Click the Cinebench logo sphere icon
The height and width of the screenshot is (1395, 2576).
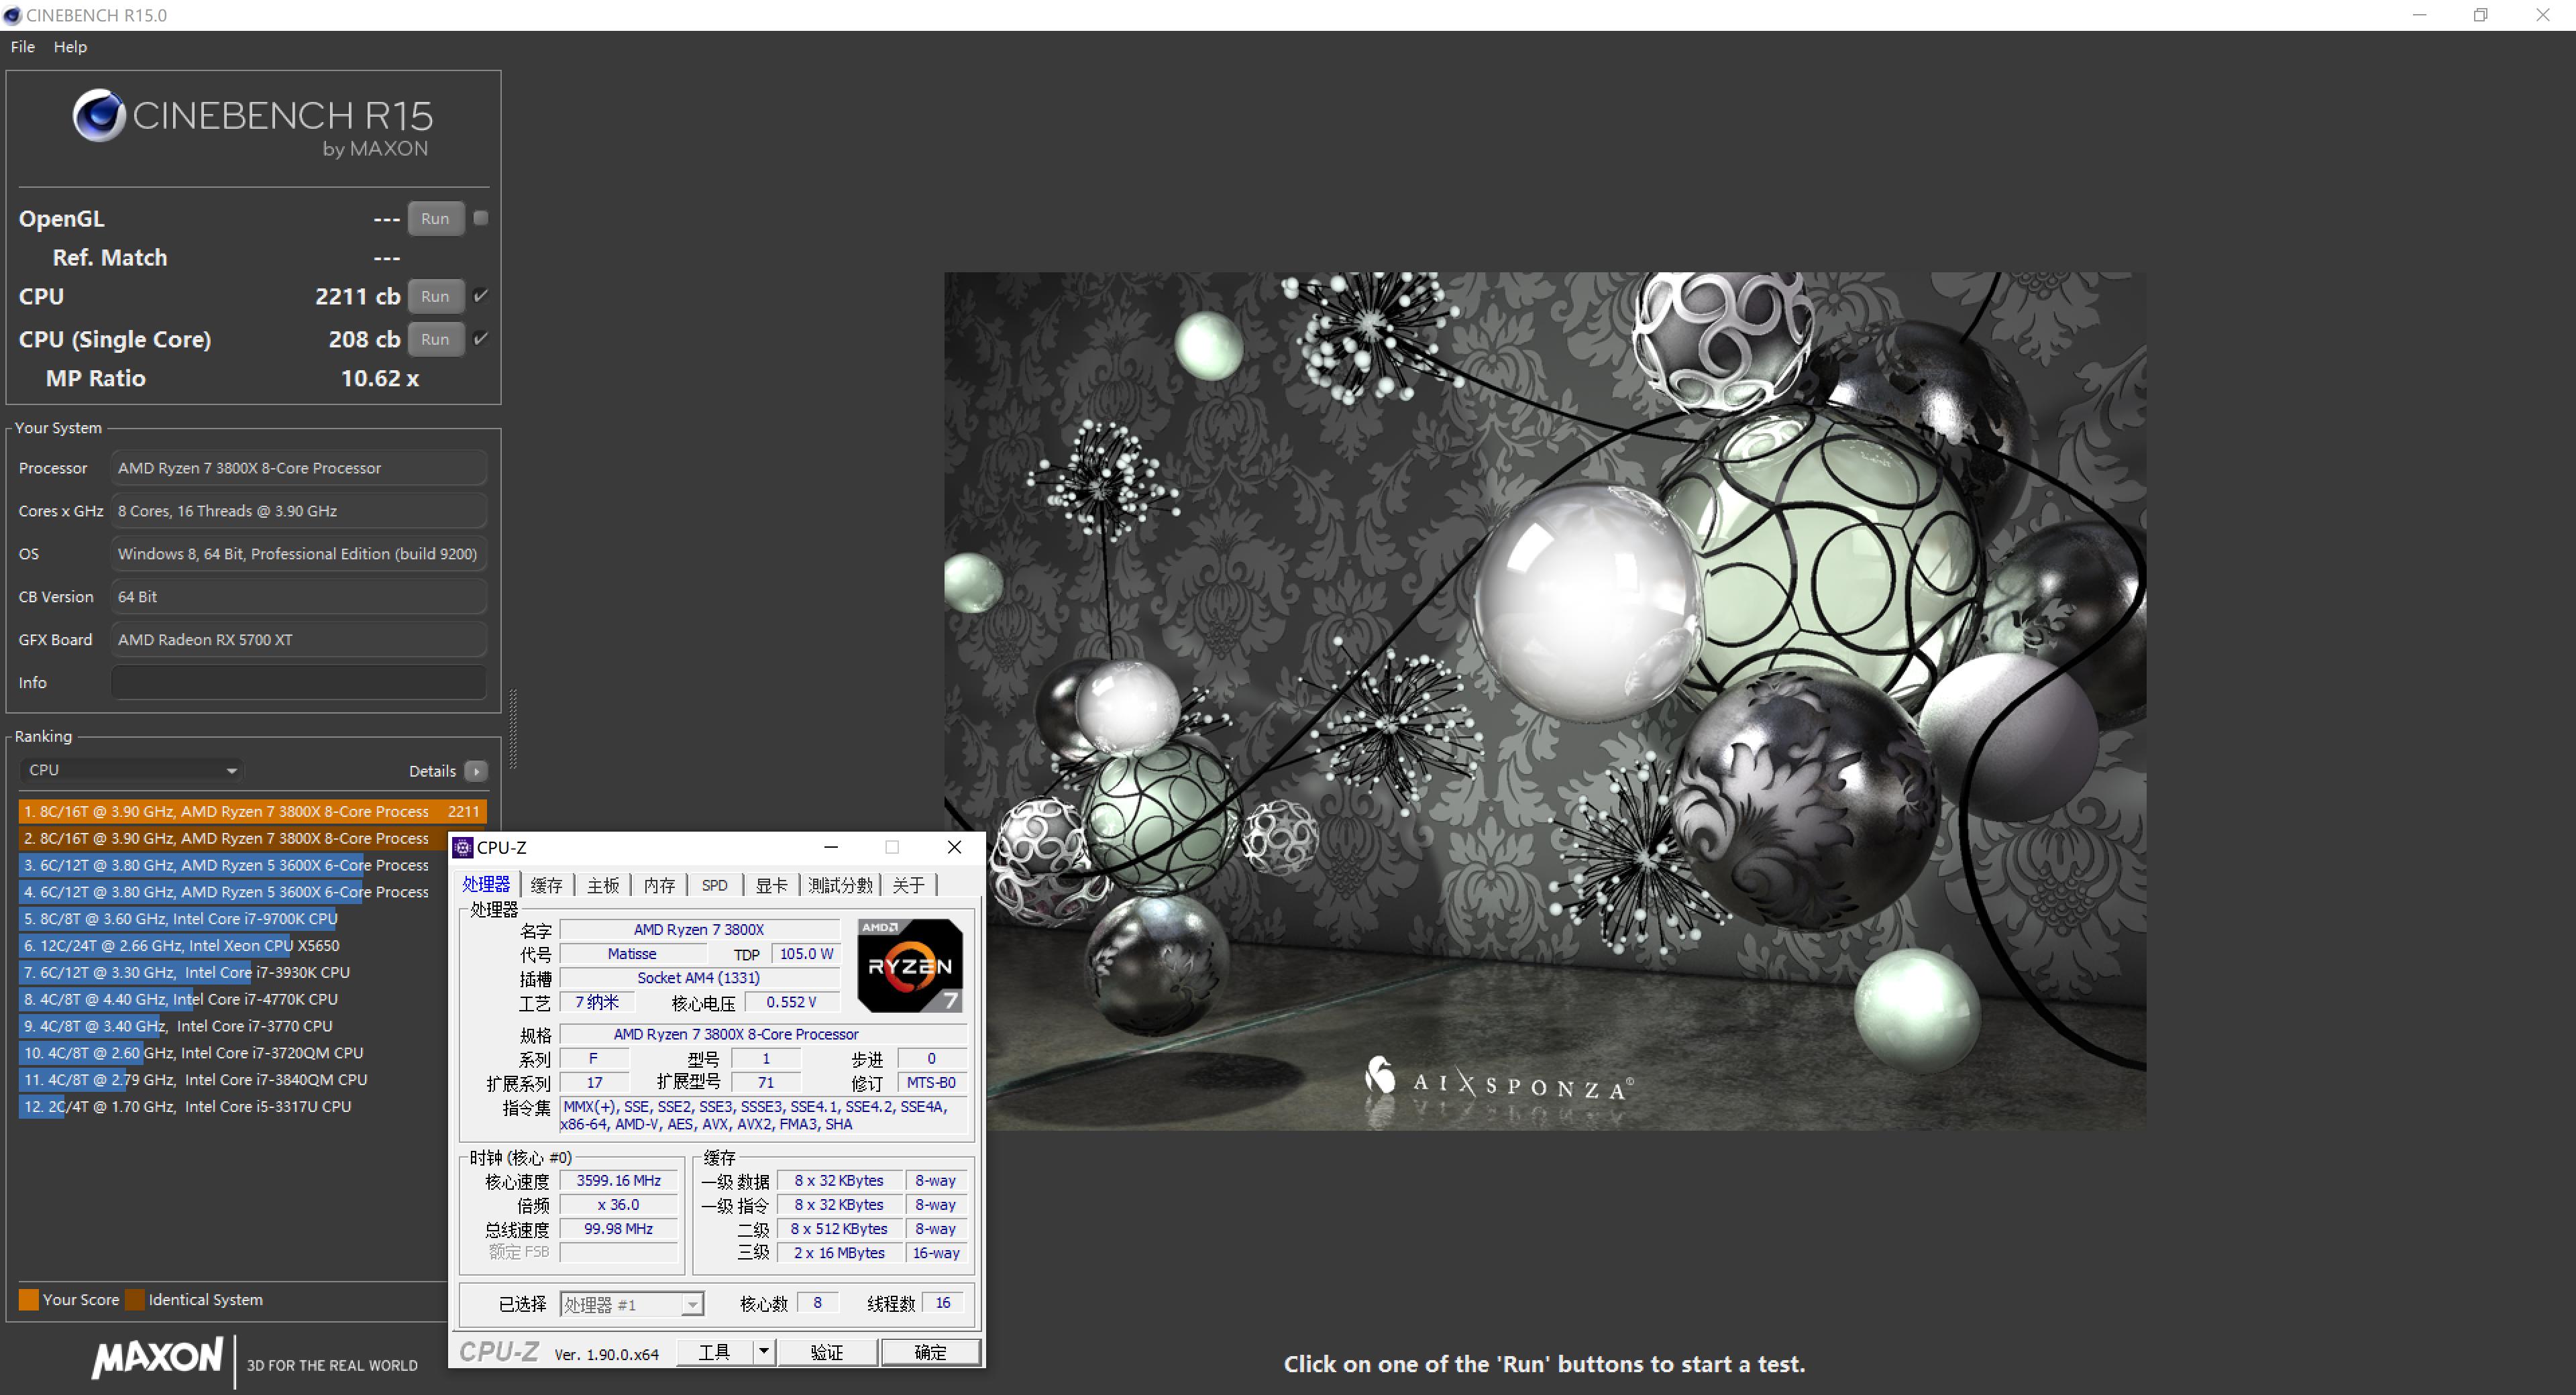pos(99,116)
